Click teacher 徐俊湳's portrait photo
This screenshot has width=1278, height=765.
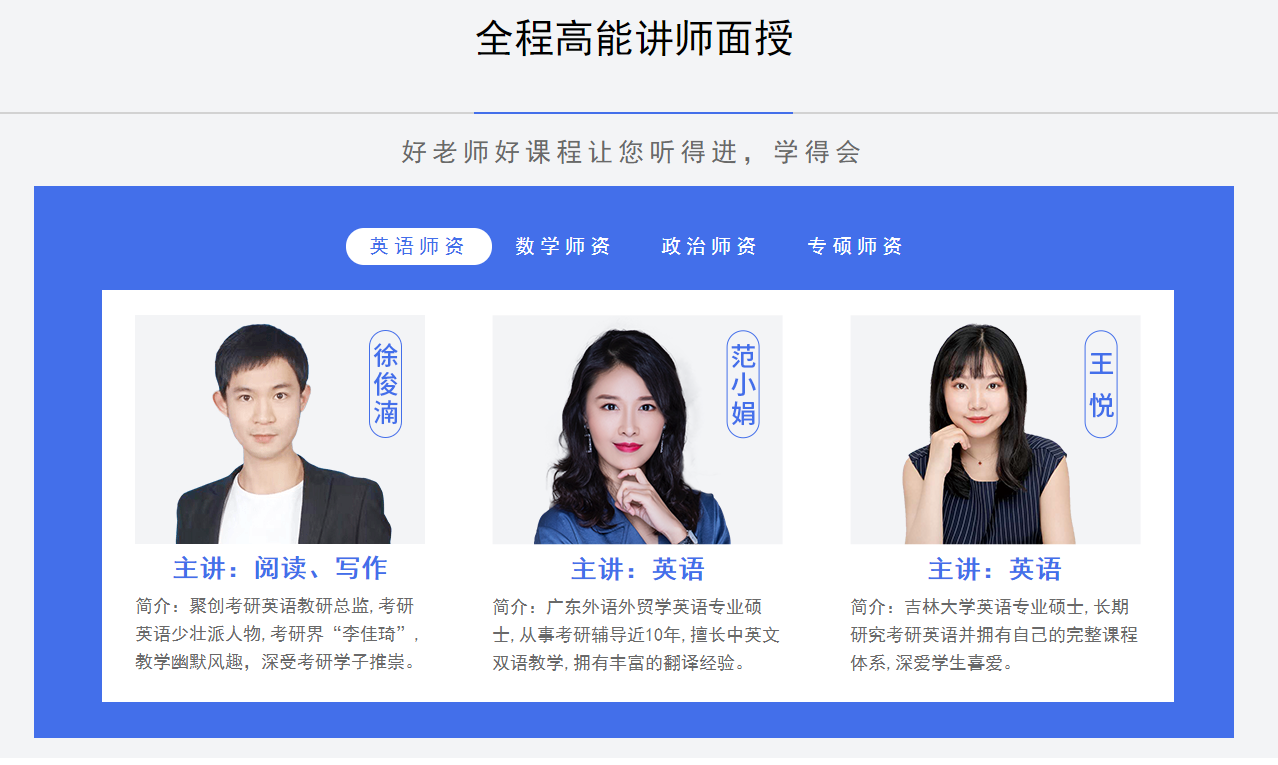[x=280, y=430]
